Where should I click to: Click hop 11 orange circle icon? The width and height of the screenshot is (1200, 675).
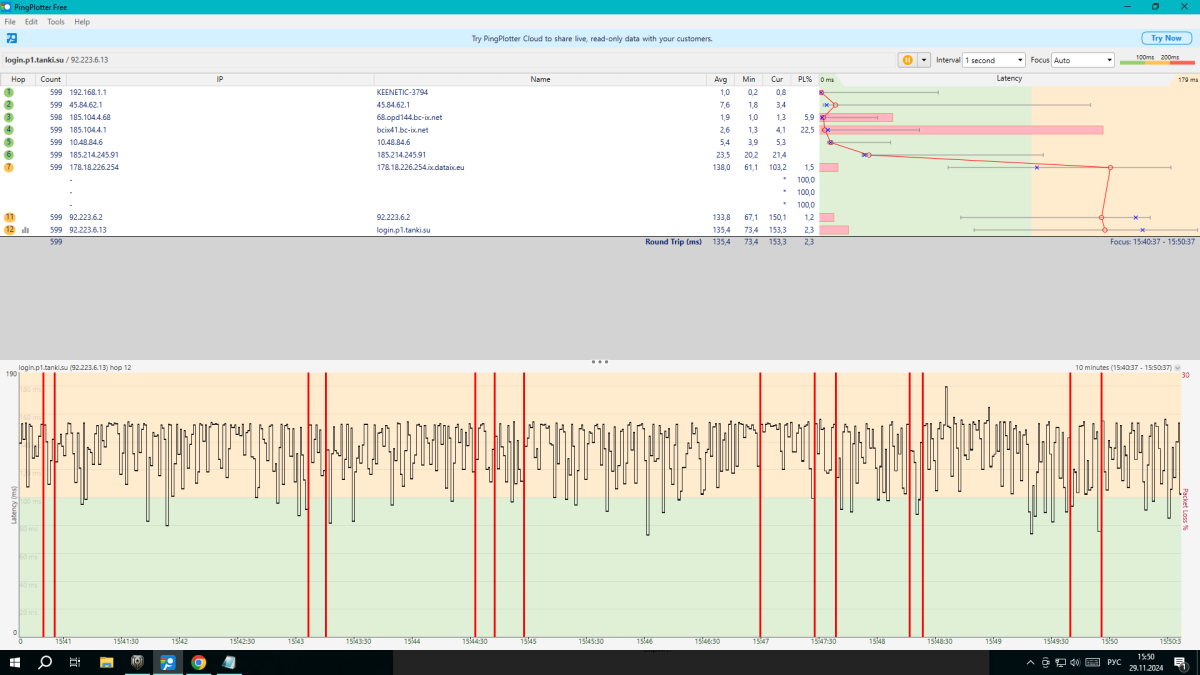pos(9,217)
